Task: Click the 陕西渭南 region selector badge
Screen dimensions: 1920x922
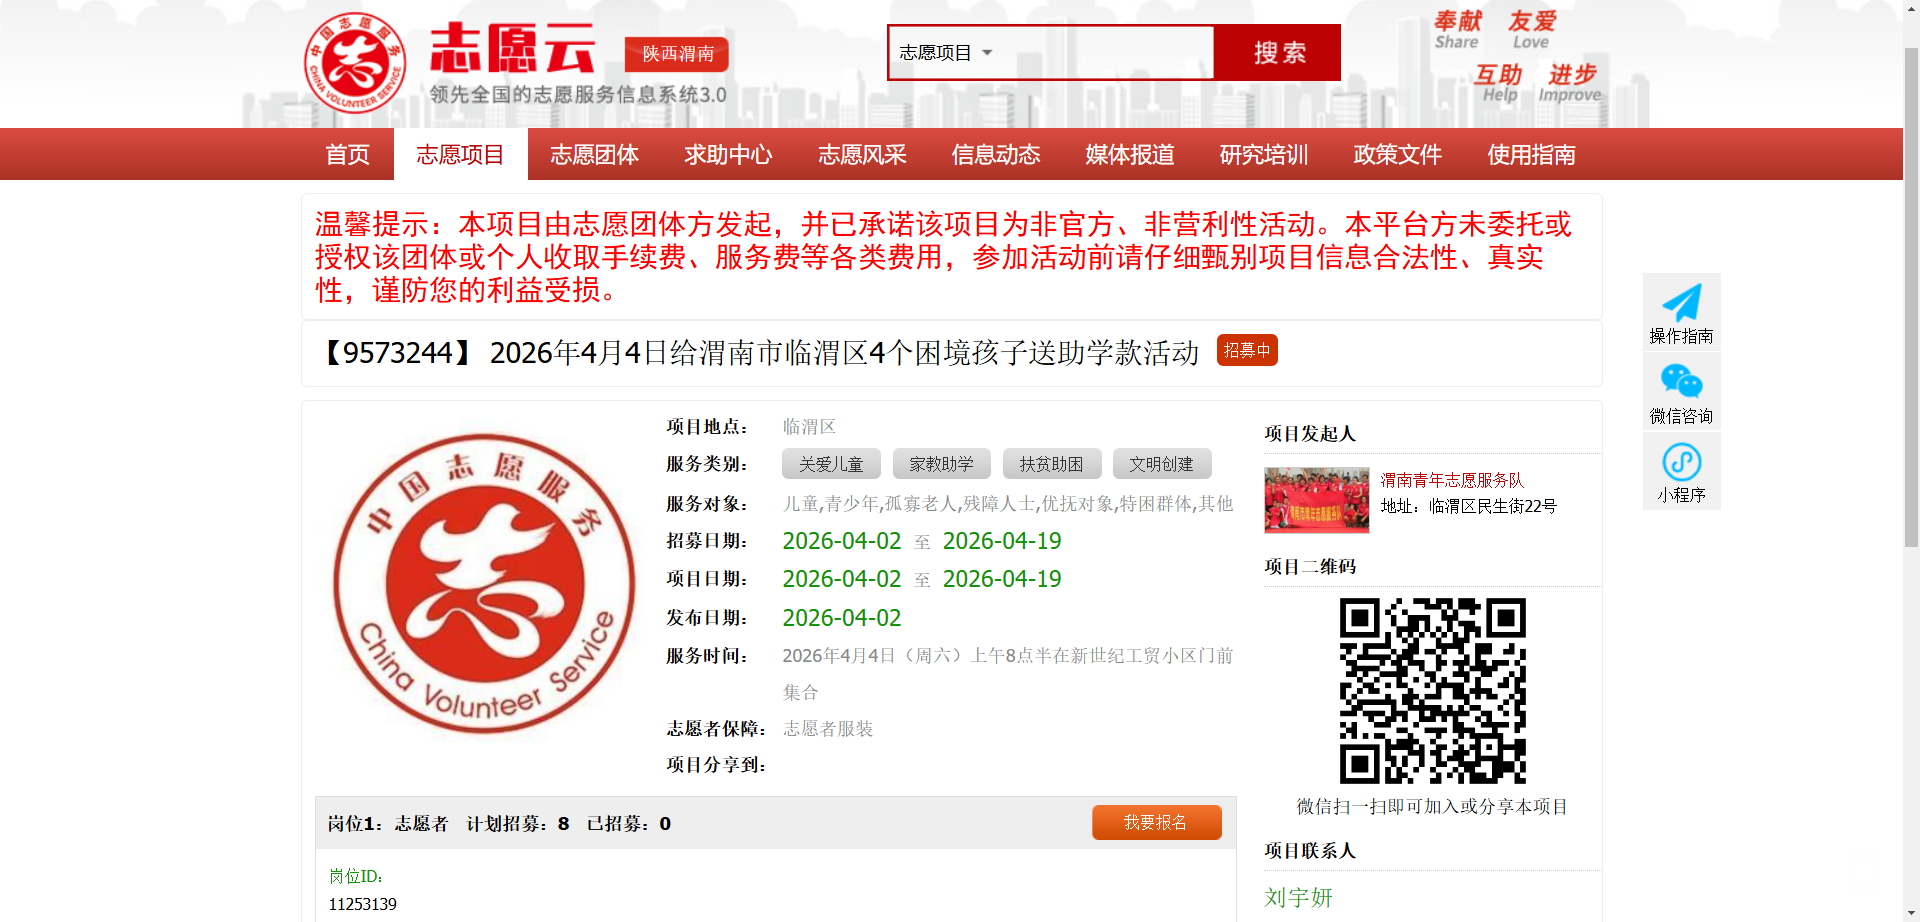Action: [677, 54]
